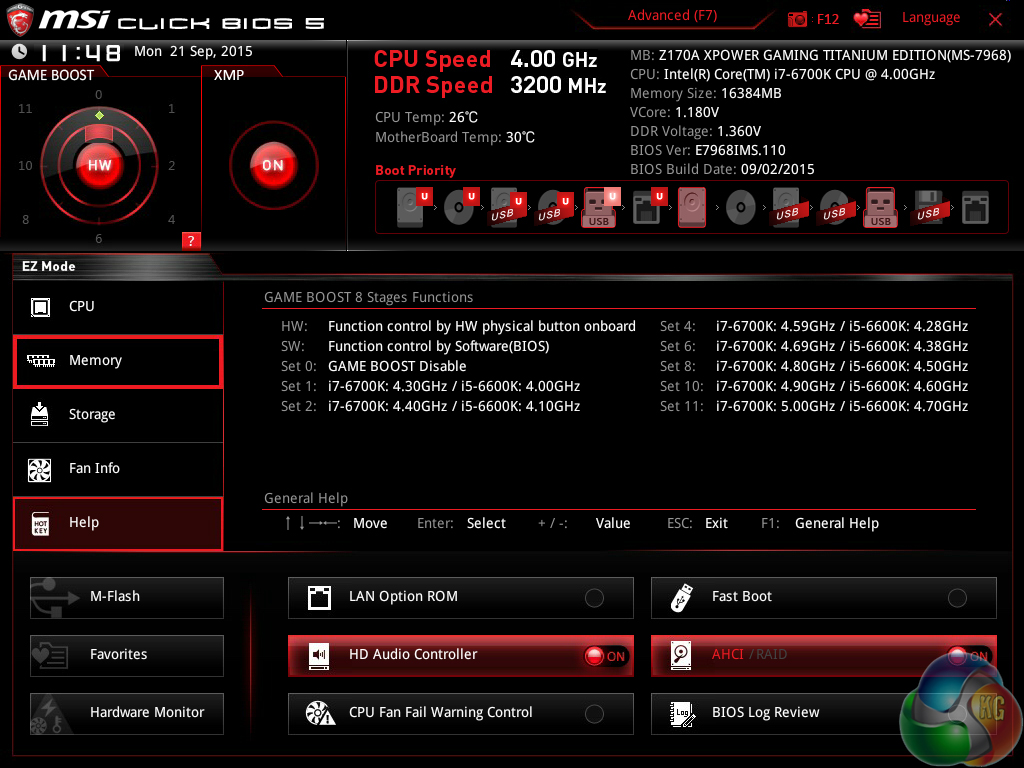The image size is (1024, 768).
Task: Click the DDR Speed 3200 MHz readout
Action: (490, 86)
